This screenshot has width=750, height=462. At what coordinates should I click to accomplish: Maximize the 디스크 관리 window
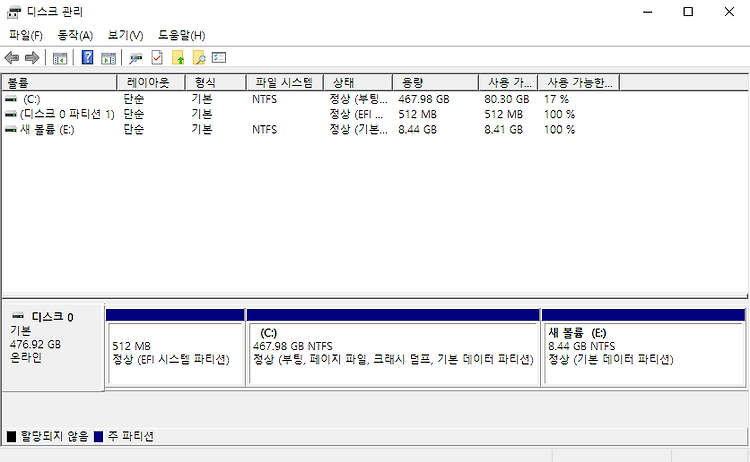(688, 12)
